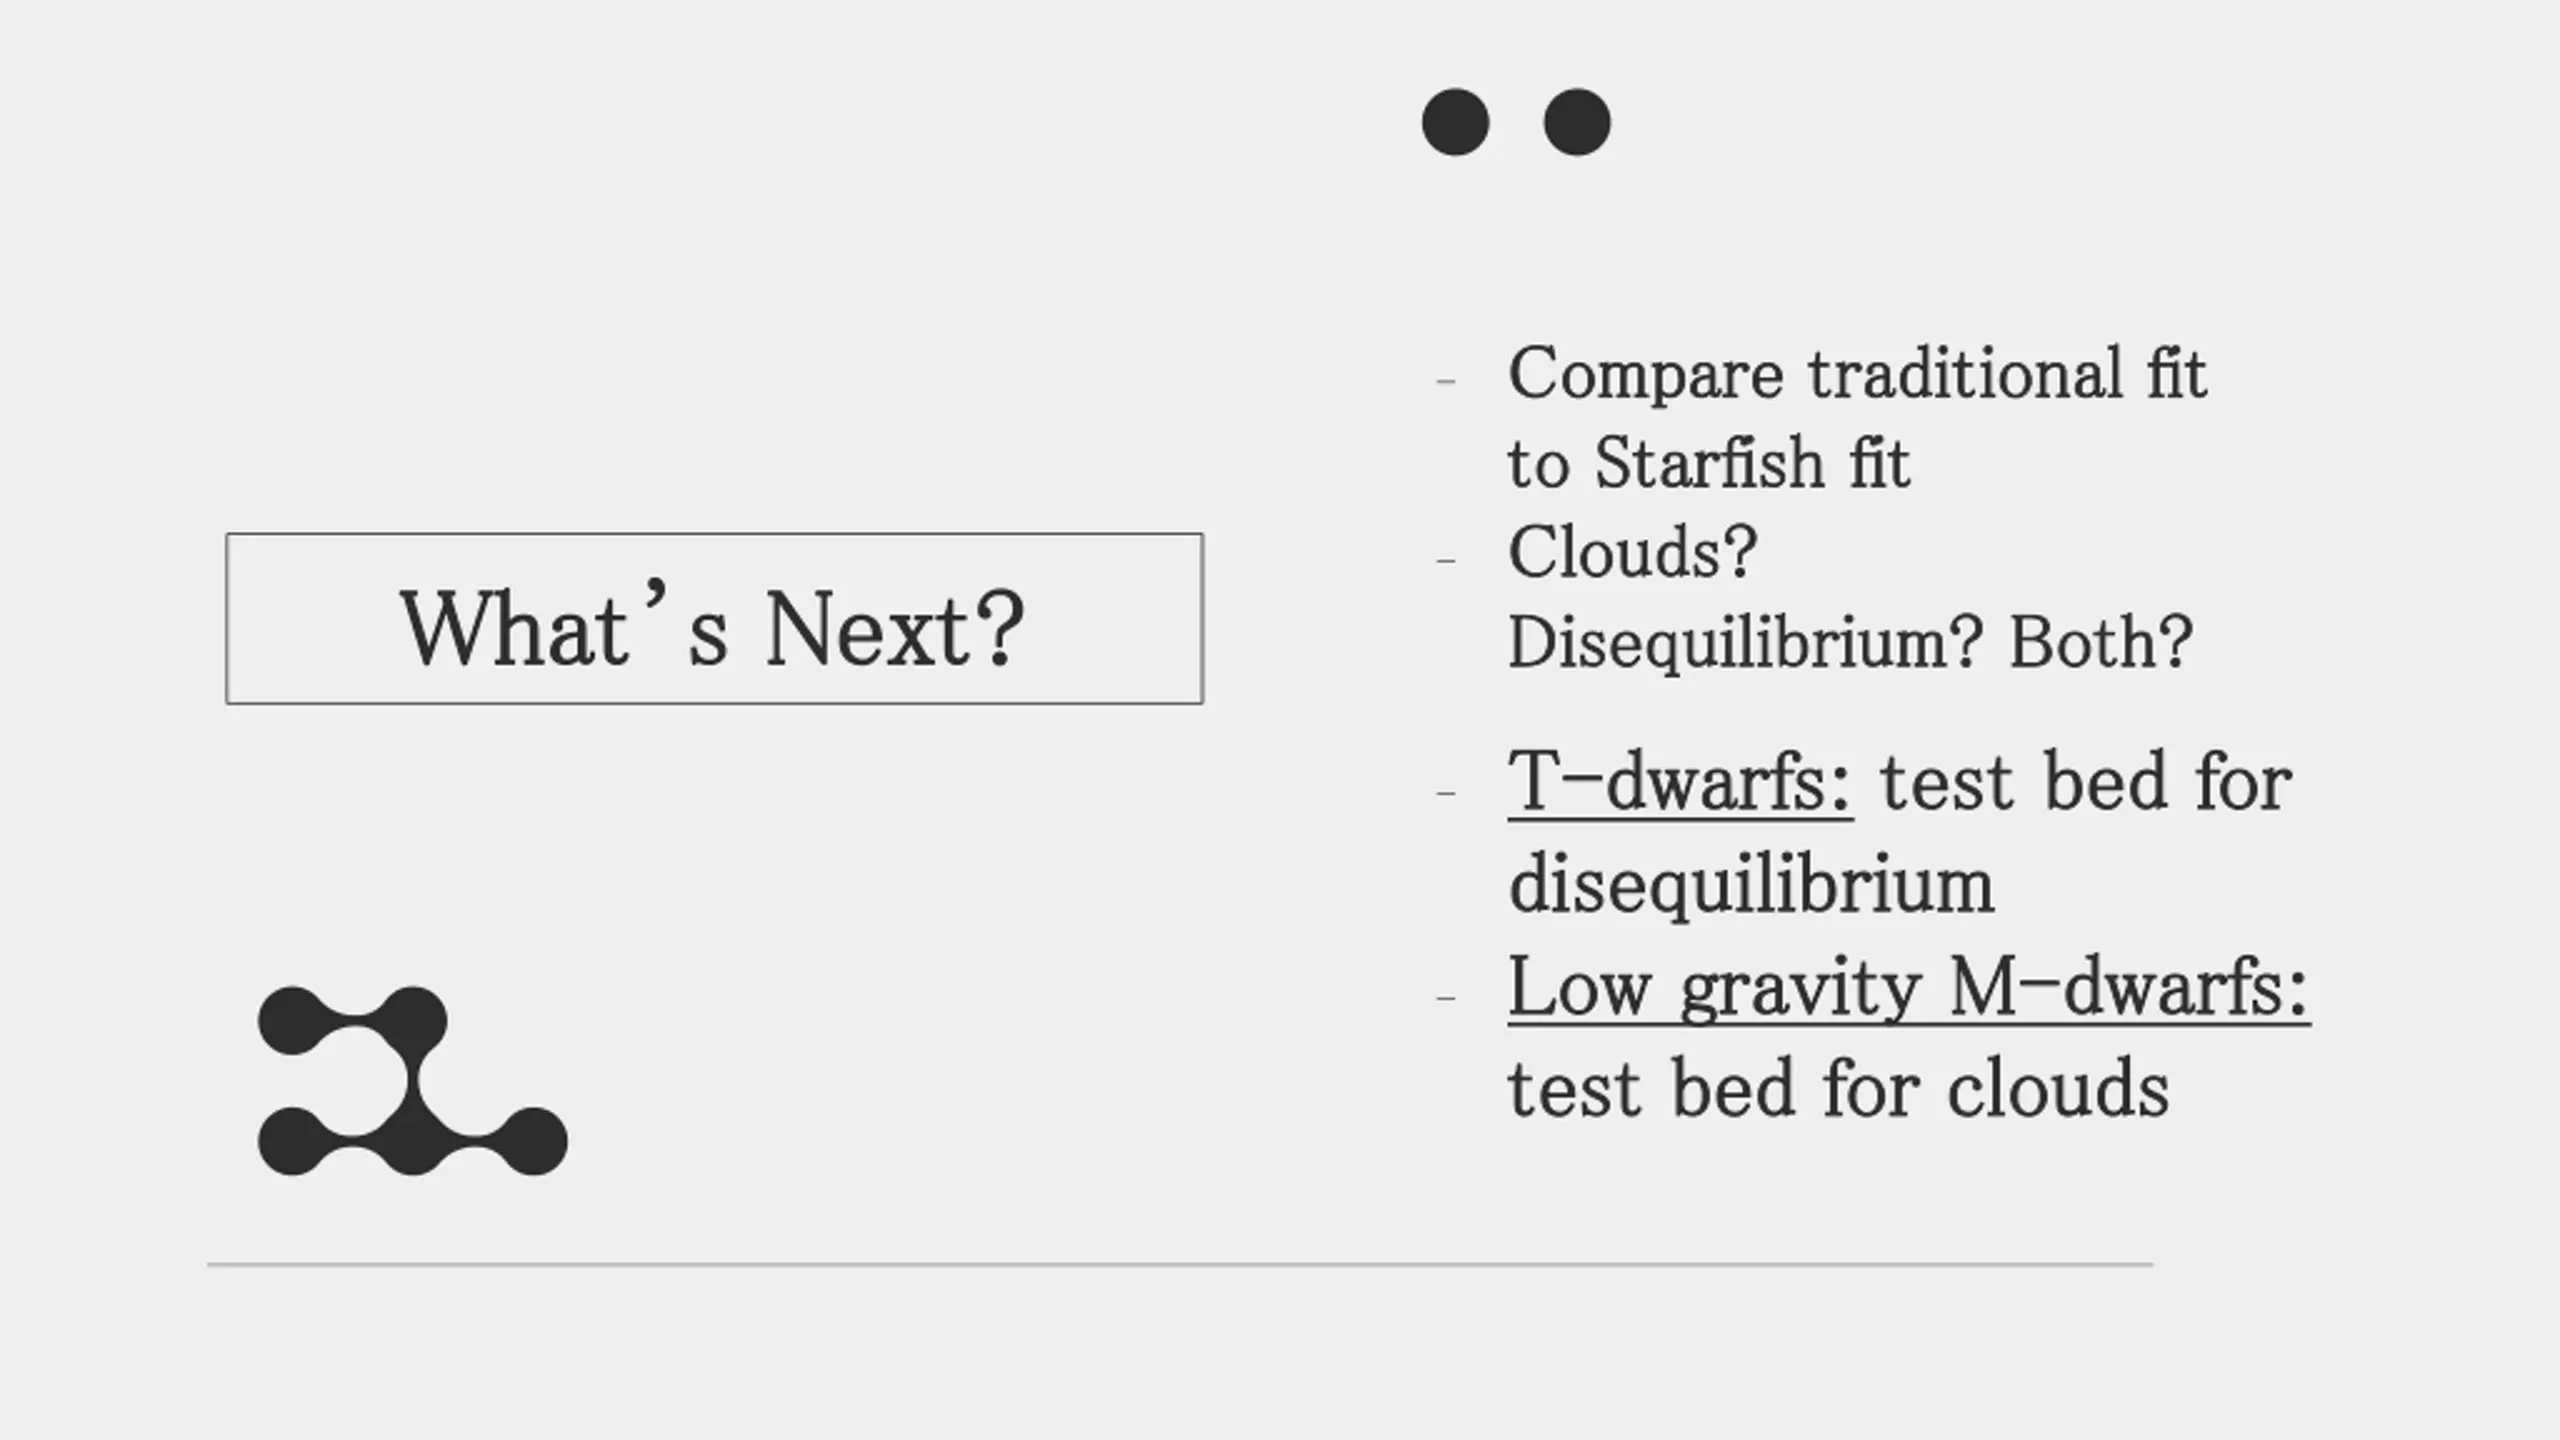
Task: Click the dash bullet before 'Clouds?'
Action: coord(1445,560)
